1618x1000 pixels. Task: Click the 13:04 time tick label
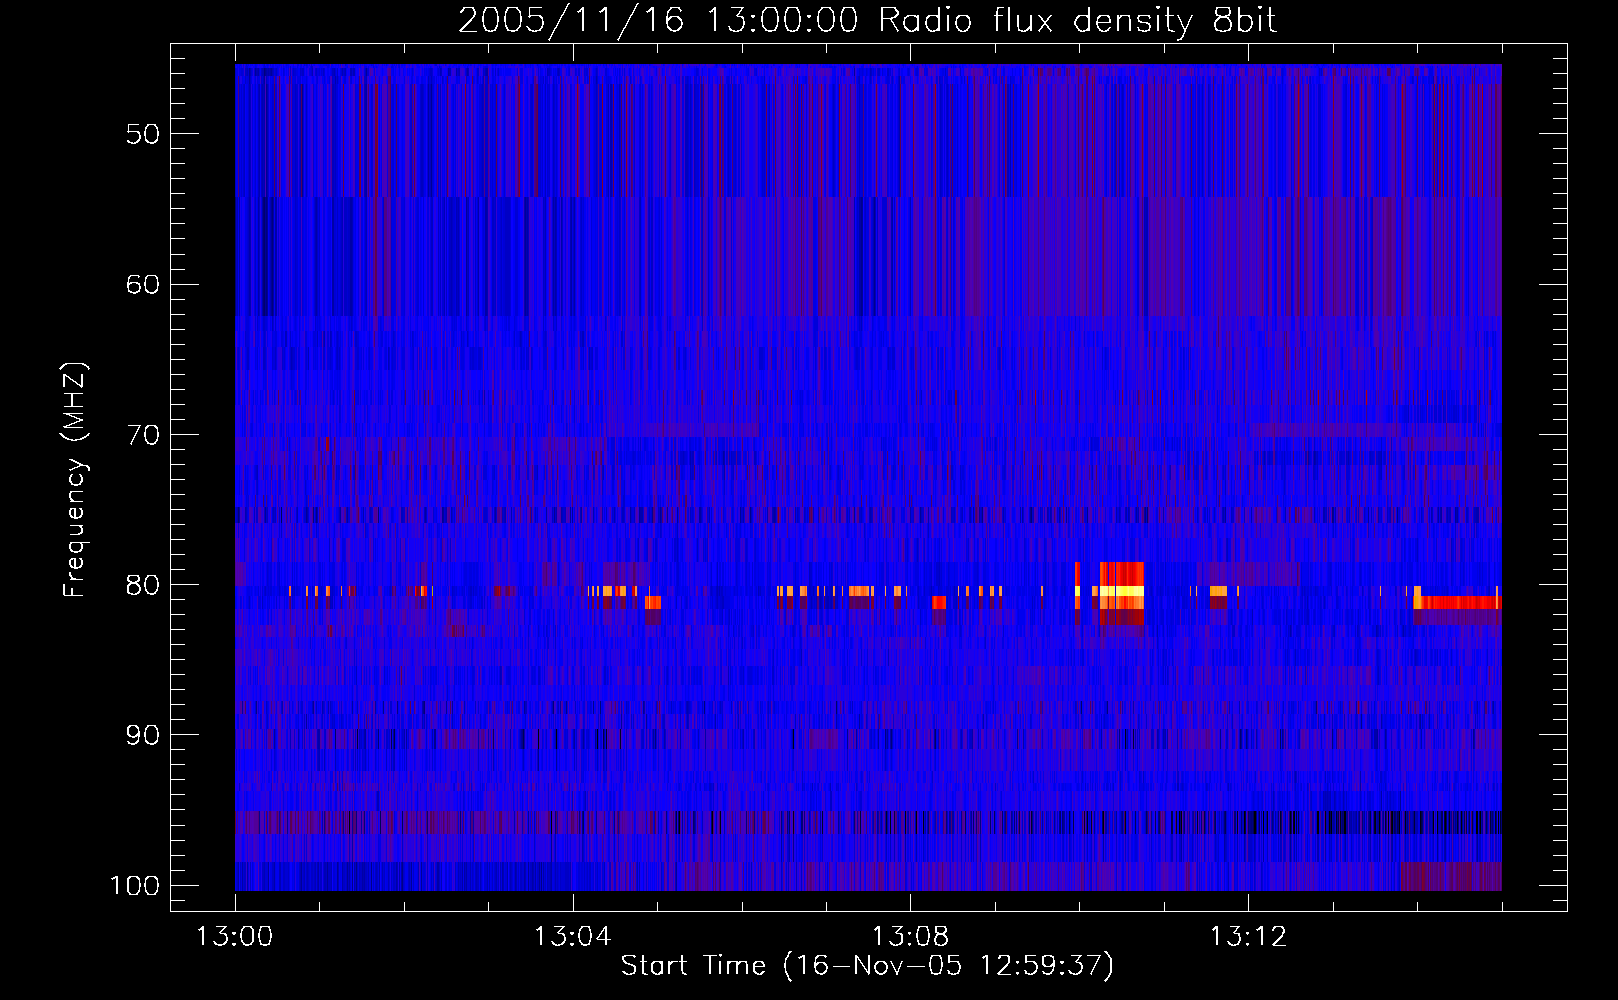(573, 937)
